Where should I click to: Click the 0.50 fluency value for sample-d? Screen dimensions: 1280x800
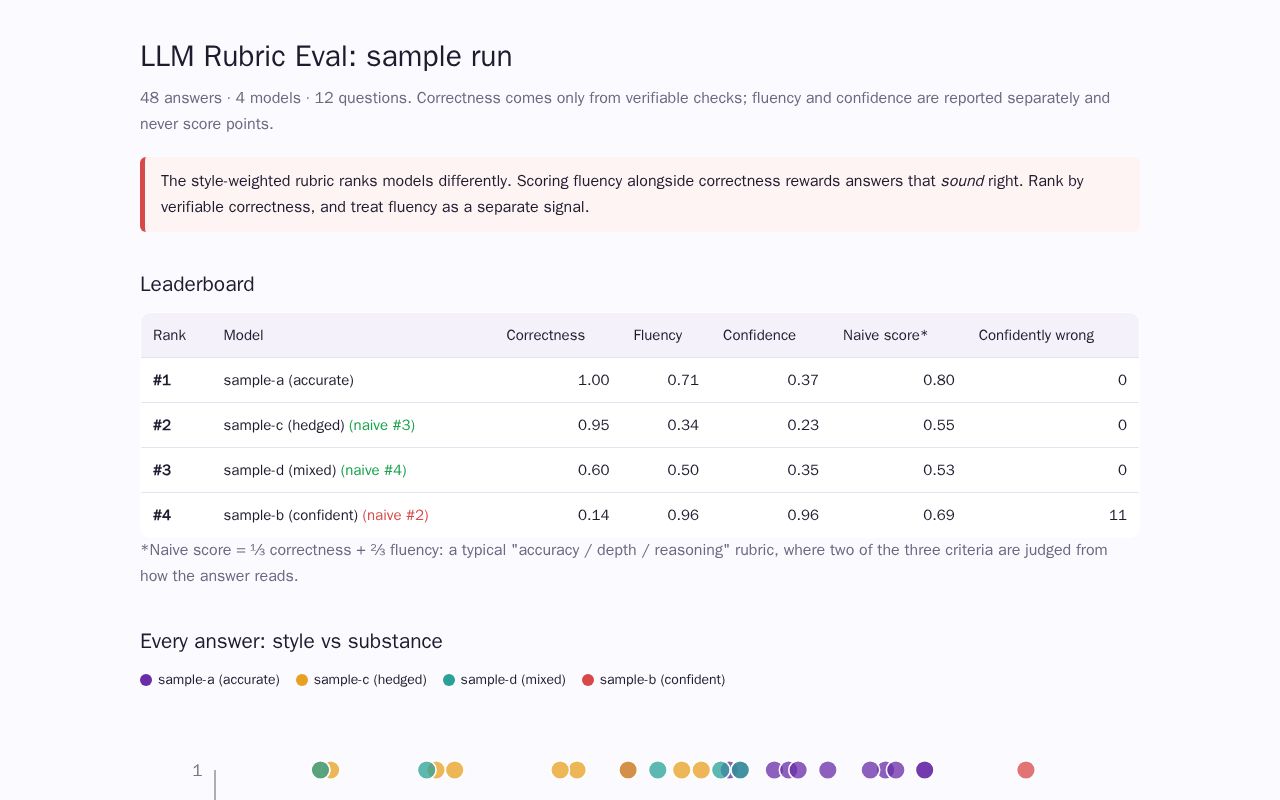683,470
